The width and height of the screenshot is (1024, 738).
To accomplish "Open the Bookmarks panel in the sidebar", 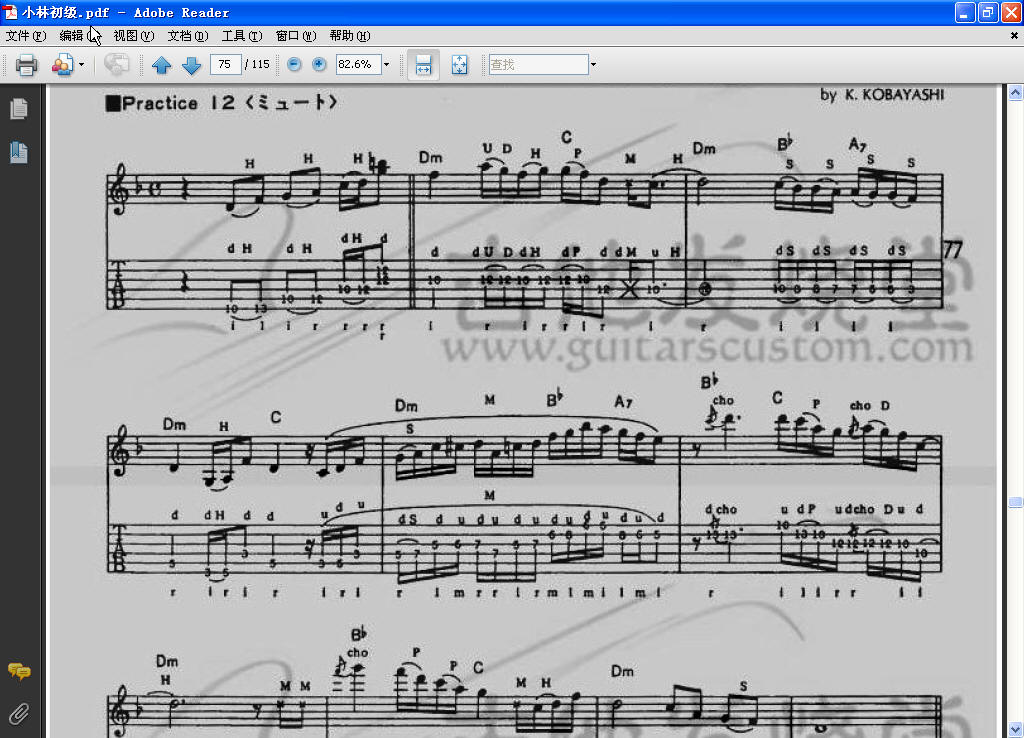I will (19, 152).
